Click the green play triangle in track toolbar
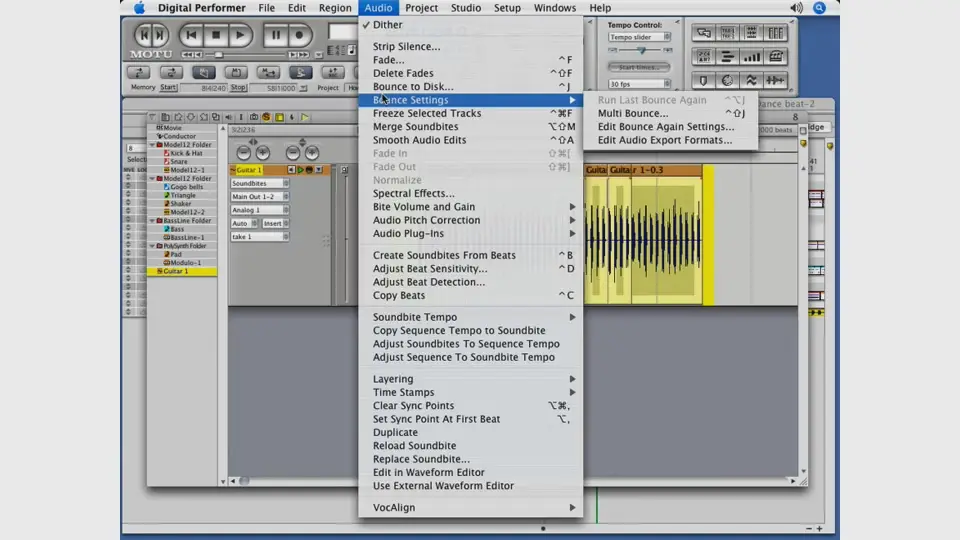 pyautogui.click(x=304, y=117)
